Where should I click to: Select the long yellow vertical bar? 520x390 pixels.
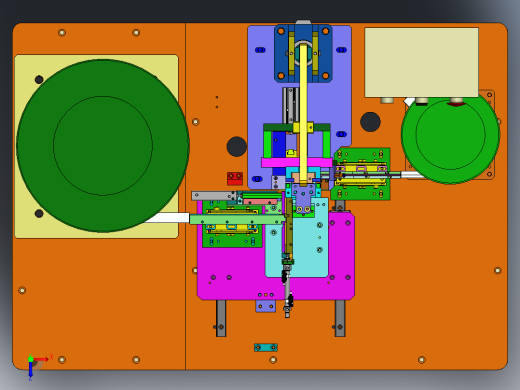[303, 114]
